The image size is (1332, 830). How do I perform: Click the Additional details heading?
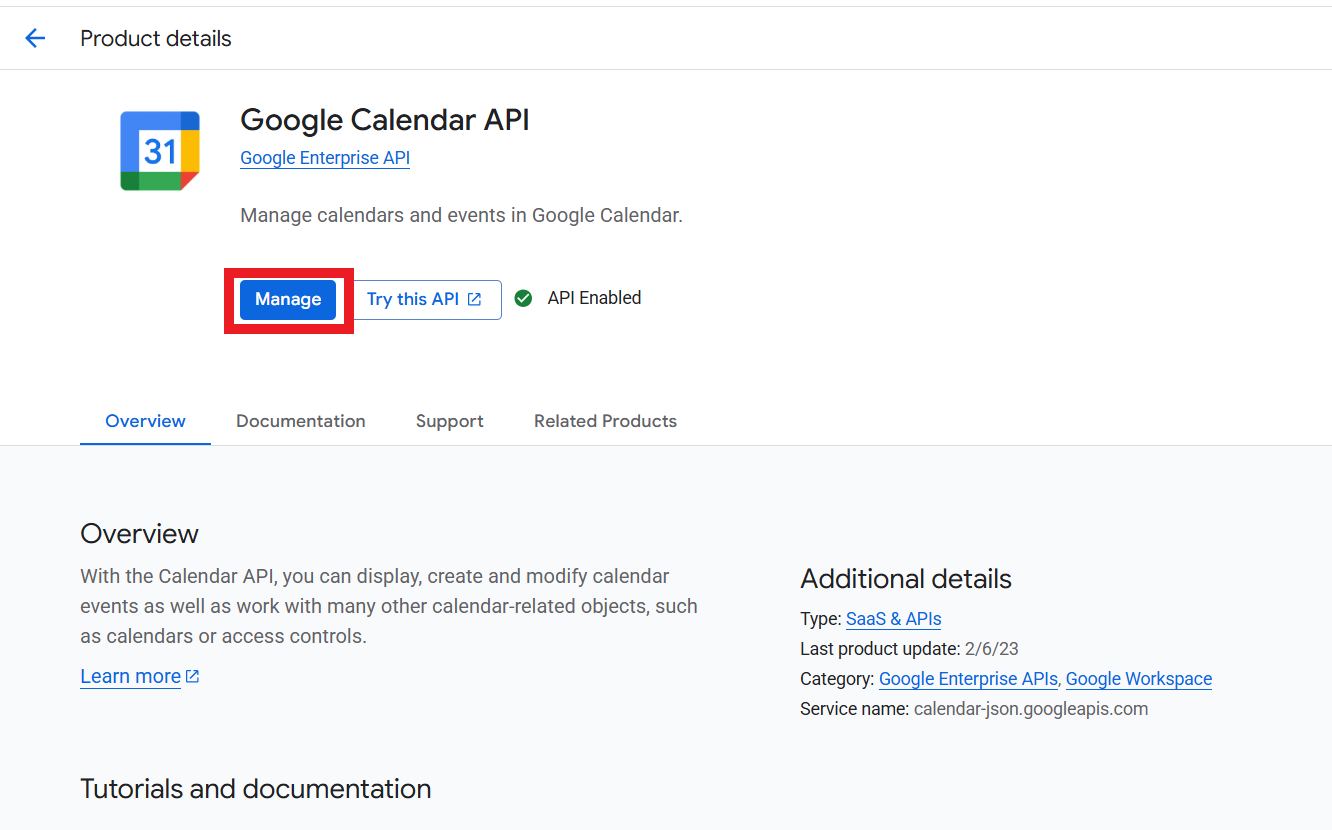pyautogui.click(x=906, y=579)
